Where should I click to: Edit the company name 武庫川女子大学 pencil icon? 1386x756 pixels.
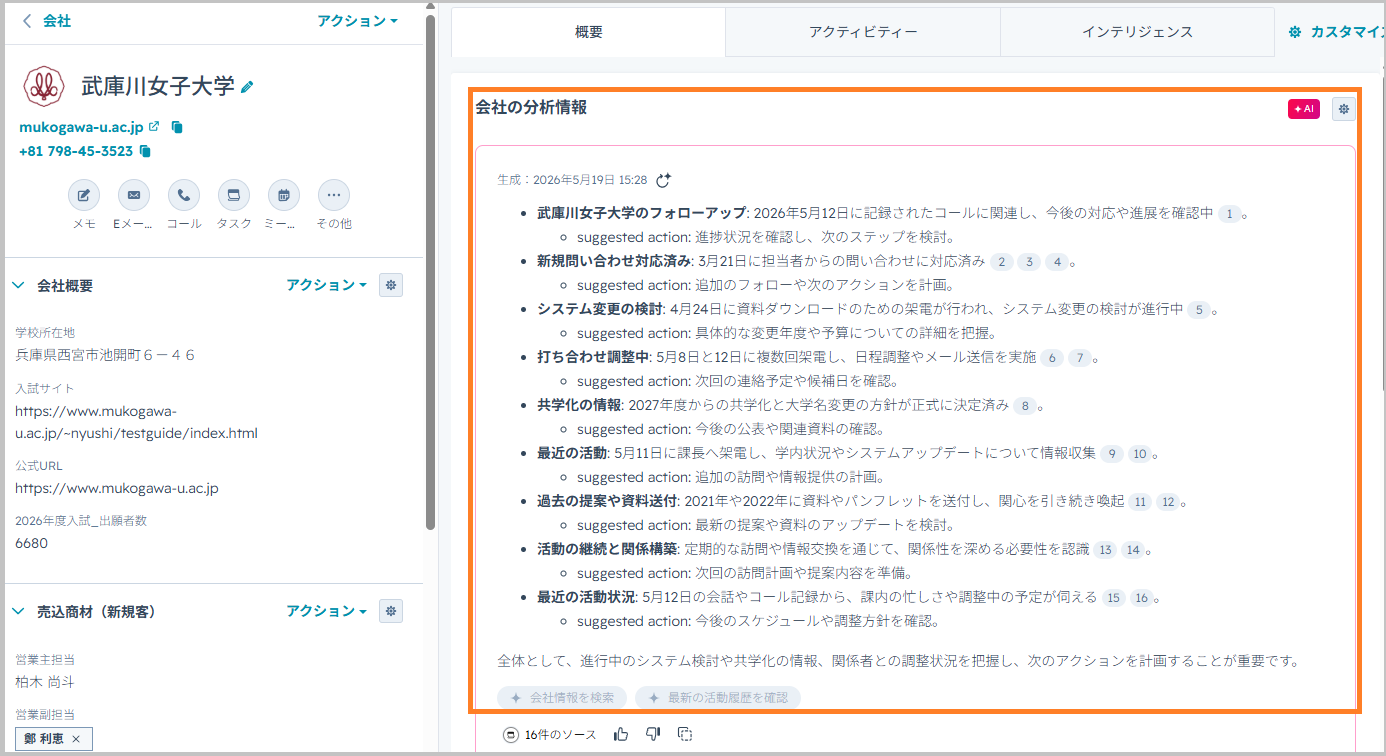pyautogui.click(x=247, y=87)
